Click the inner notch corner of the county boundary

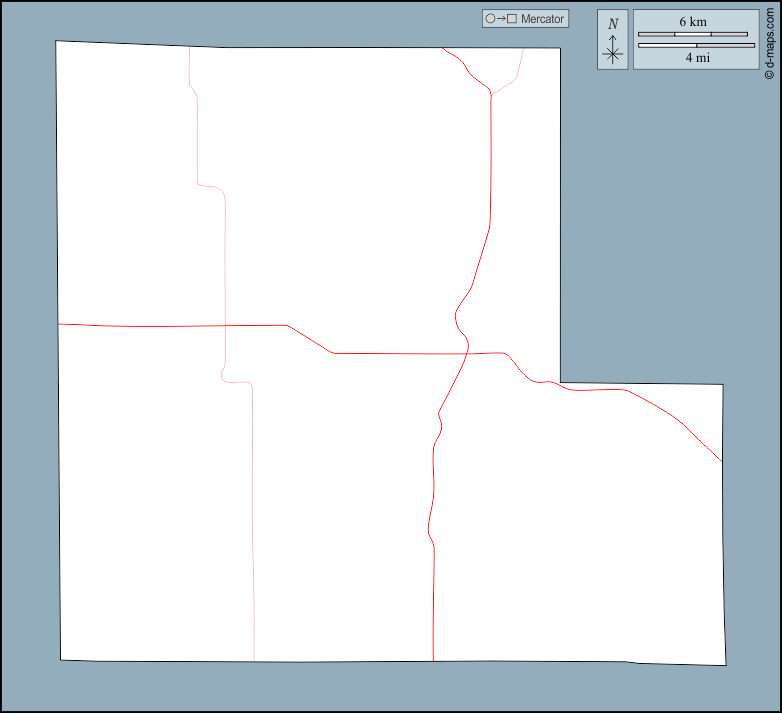[560, 383]
